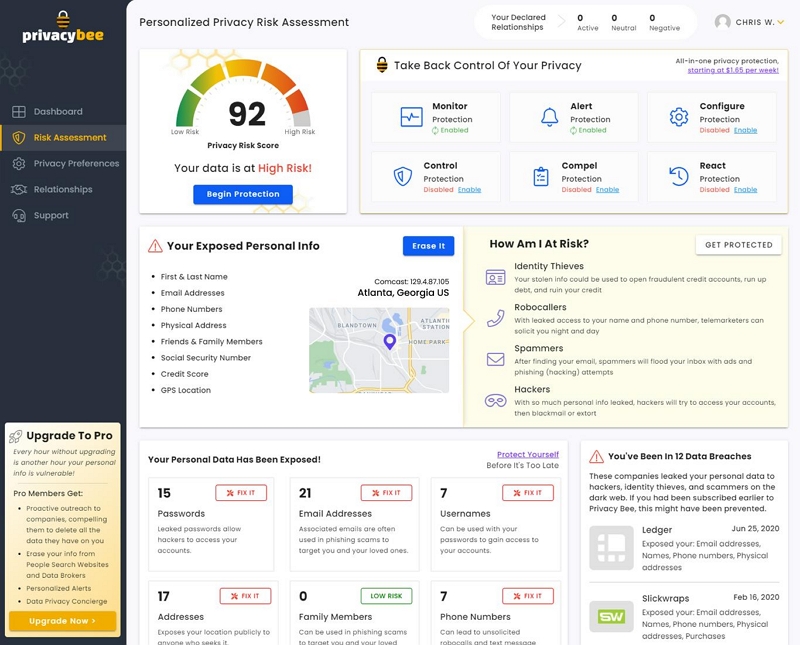The image size is (800, 645).
Task: Click the Neutral relationships count
Action: tap(623, 22)
